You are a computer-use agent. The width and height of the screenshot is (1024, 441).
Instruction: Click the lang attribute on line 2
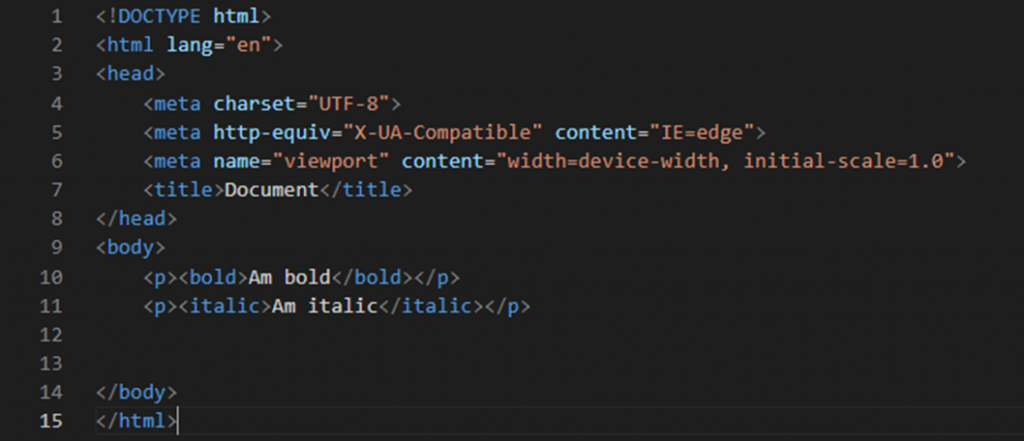click(189, 45)
